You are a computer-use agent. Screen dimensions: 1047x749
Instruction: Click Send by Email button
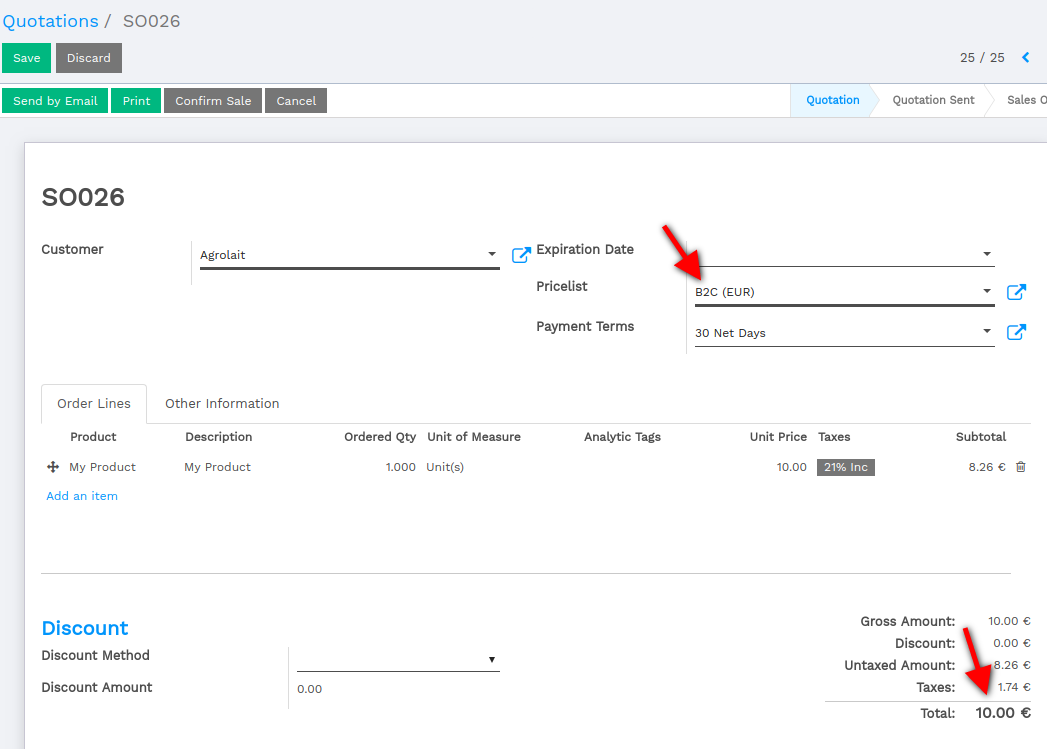(55, 101)
